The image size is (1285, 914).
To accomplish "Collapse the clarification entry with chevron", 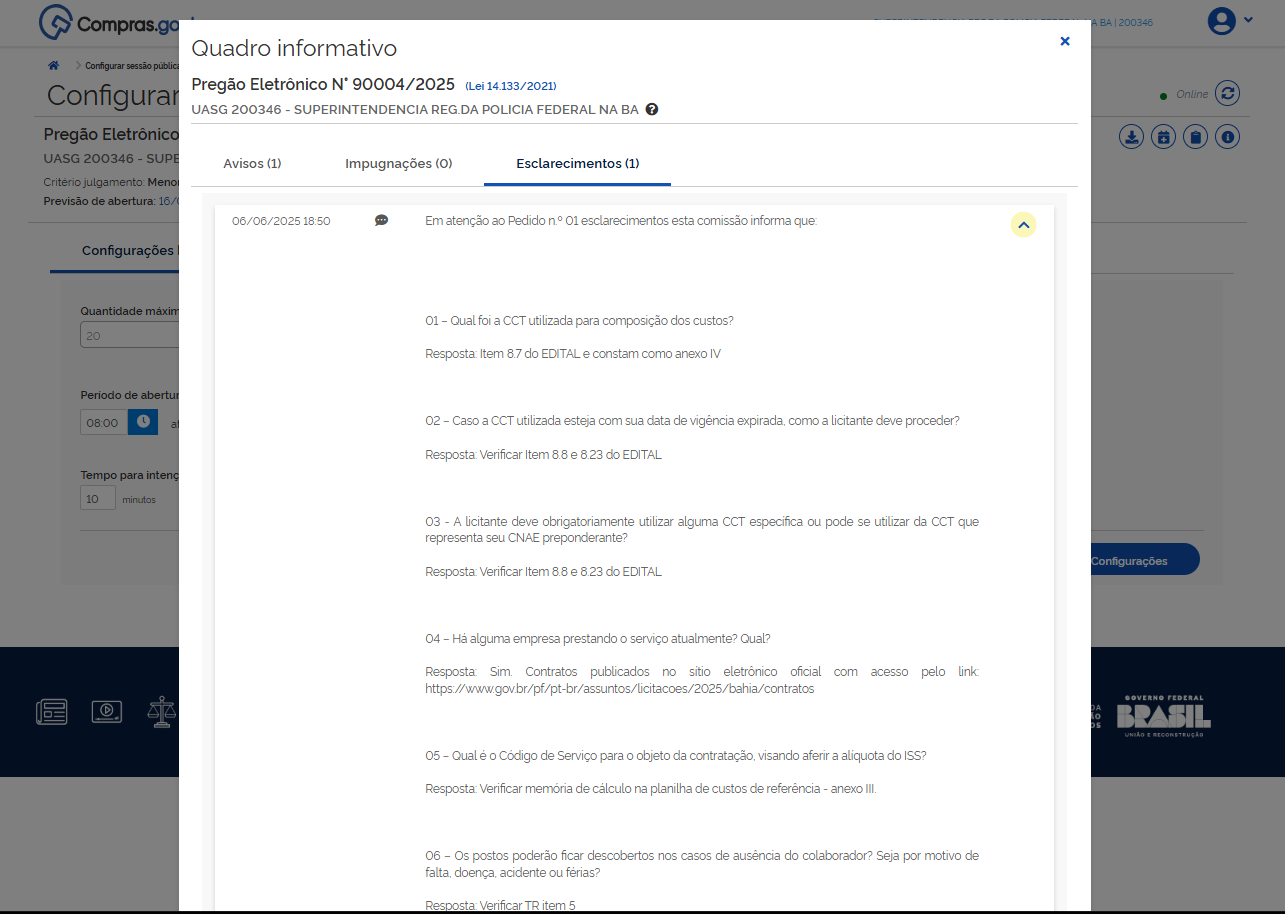I will [1023, 225].
